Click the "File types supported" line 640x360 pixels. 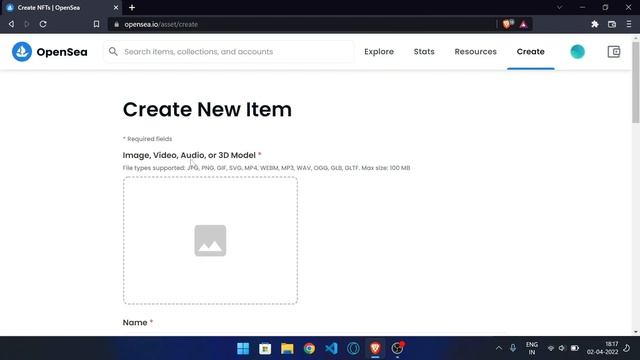coord(266,168)
